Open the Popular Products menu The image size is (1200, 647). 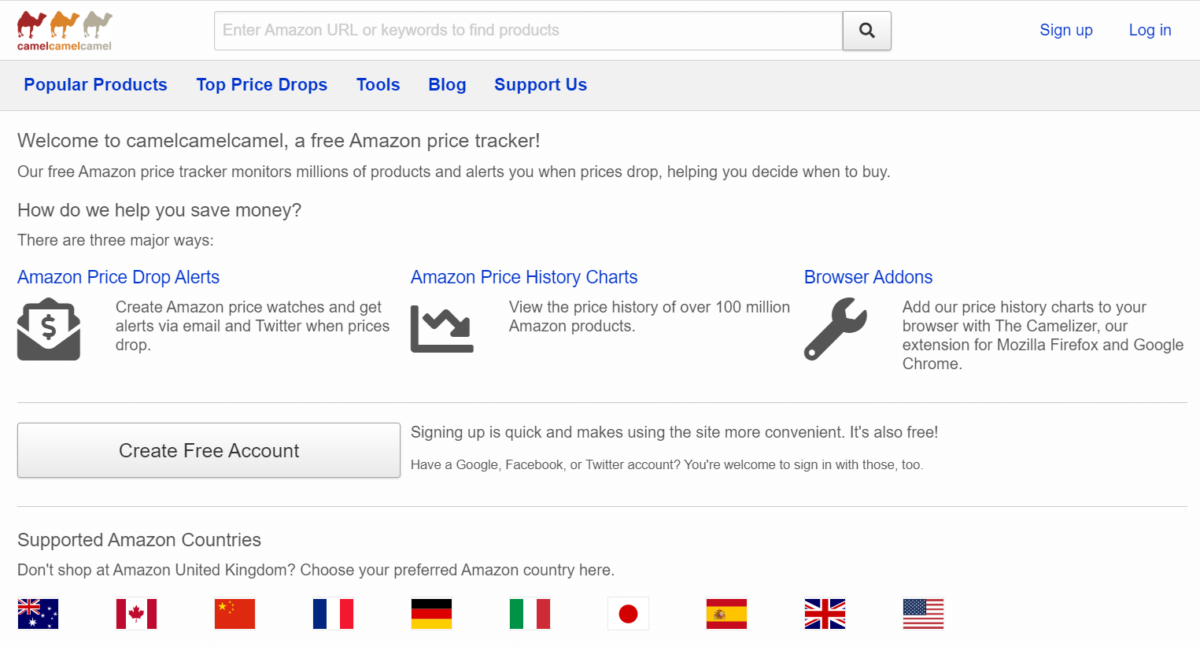coord(95,85)
